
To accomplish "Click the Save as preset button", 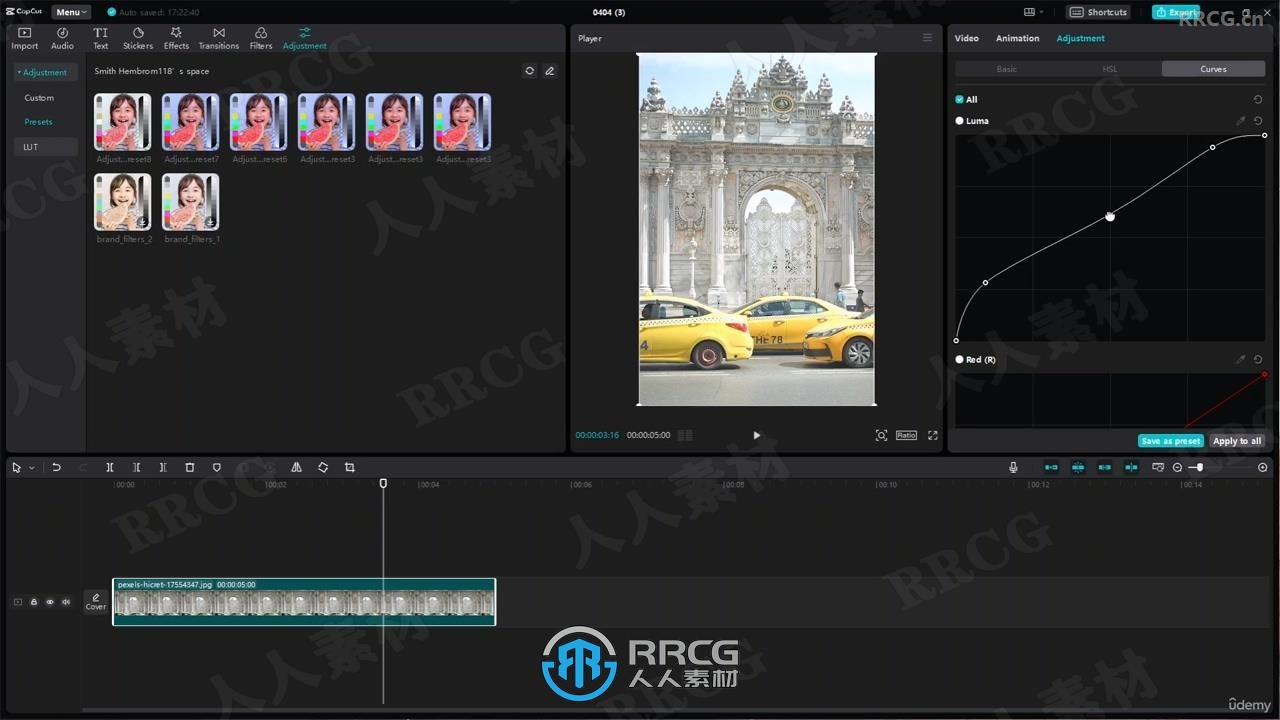I will click(1171, 441).
